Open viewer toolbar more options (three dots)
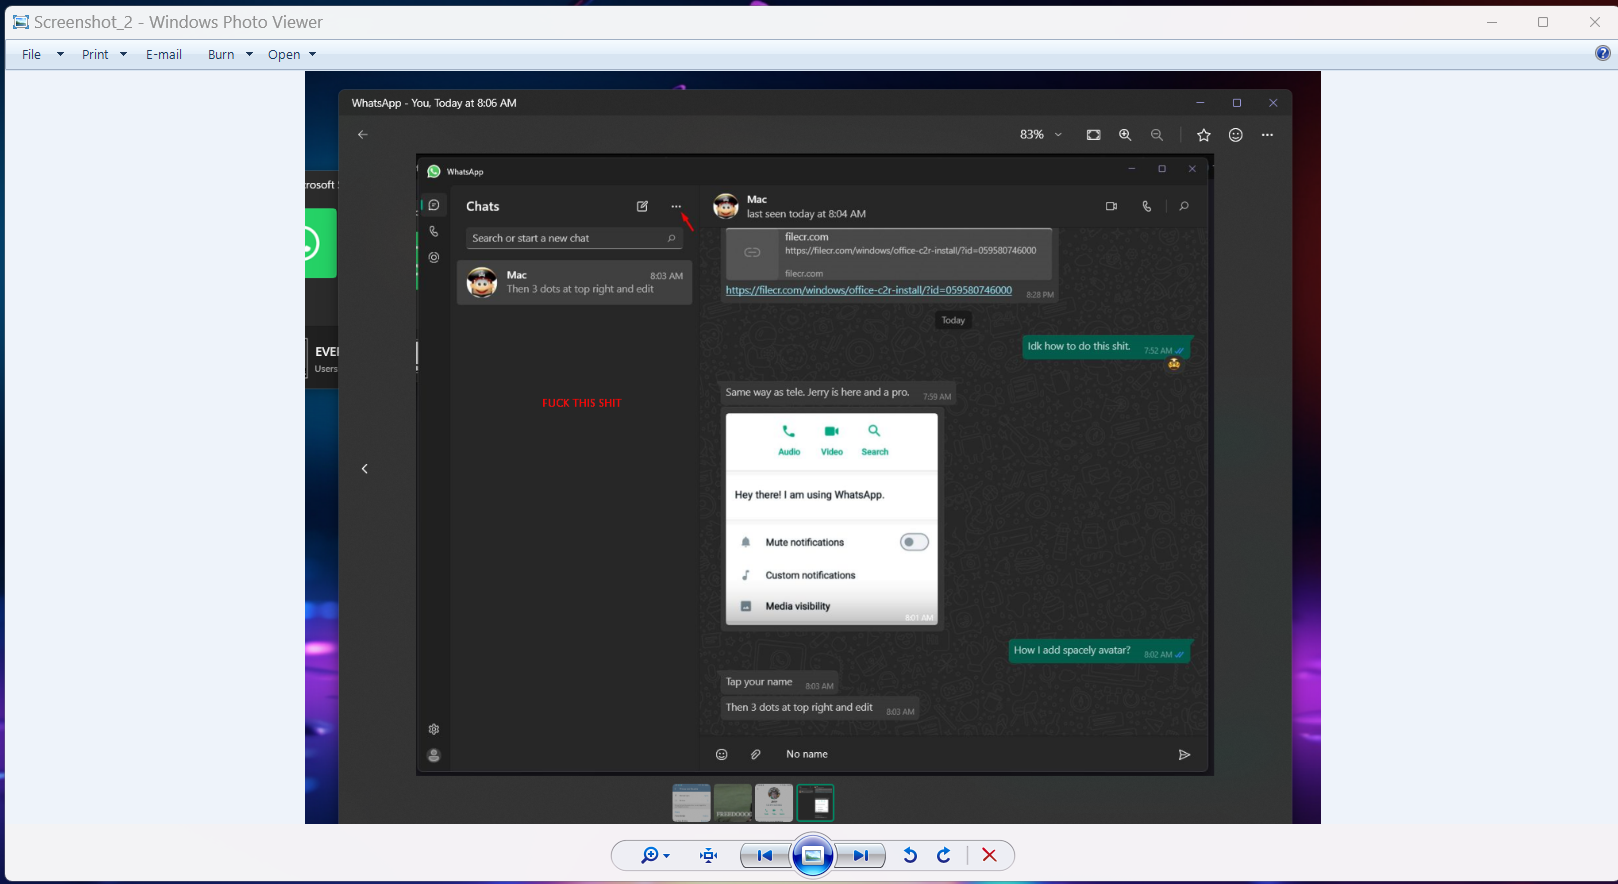 click(x=1268, y=135)
